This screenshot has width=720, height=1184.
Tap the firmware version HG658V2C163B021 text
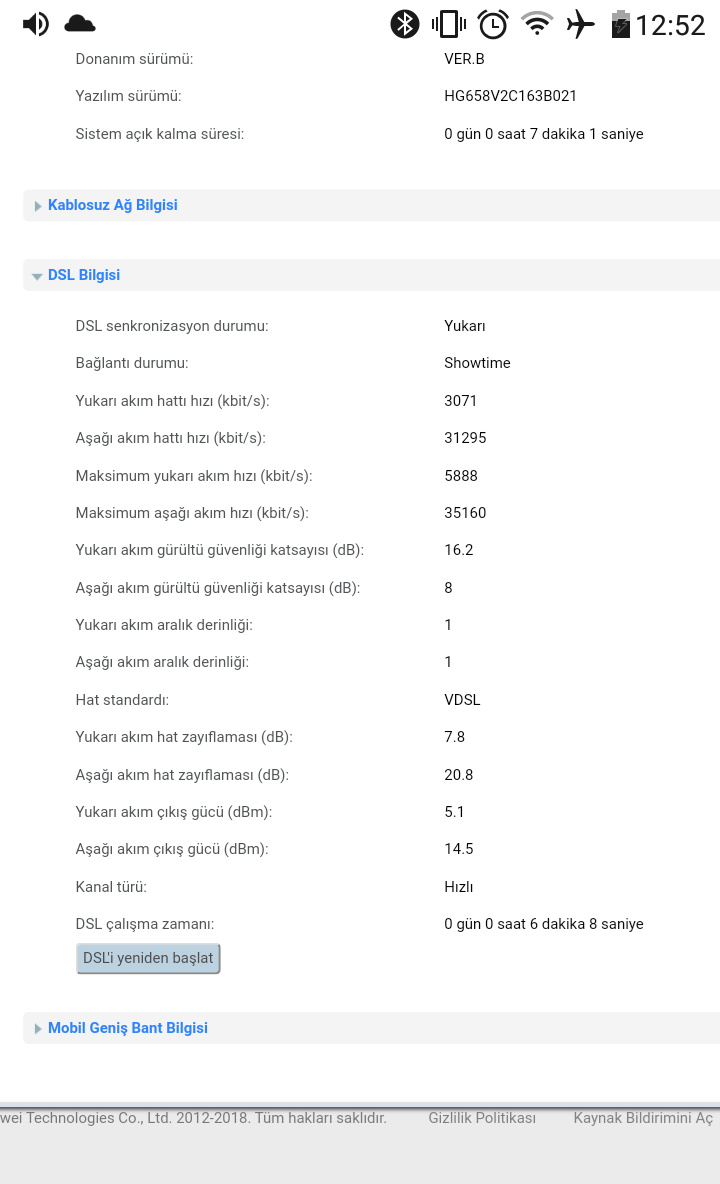coord(510,96)
